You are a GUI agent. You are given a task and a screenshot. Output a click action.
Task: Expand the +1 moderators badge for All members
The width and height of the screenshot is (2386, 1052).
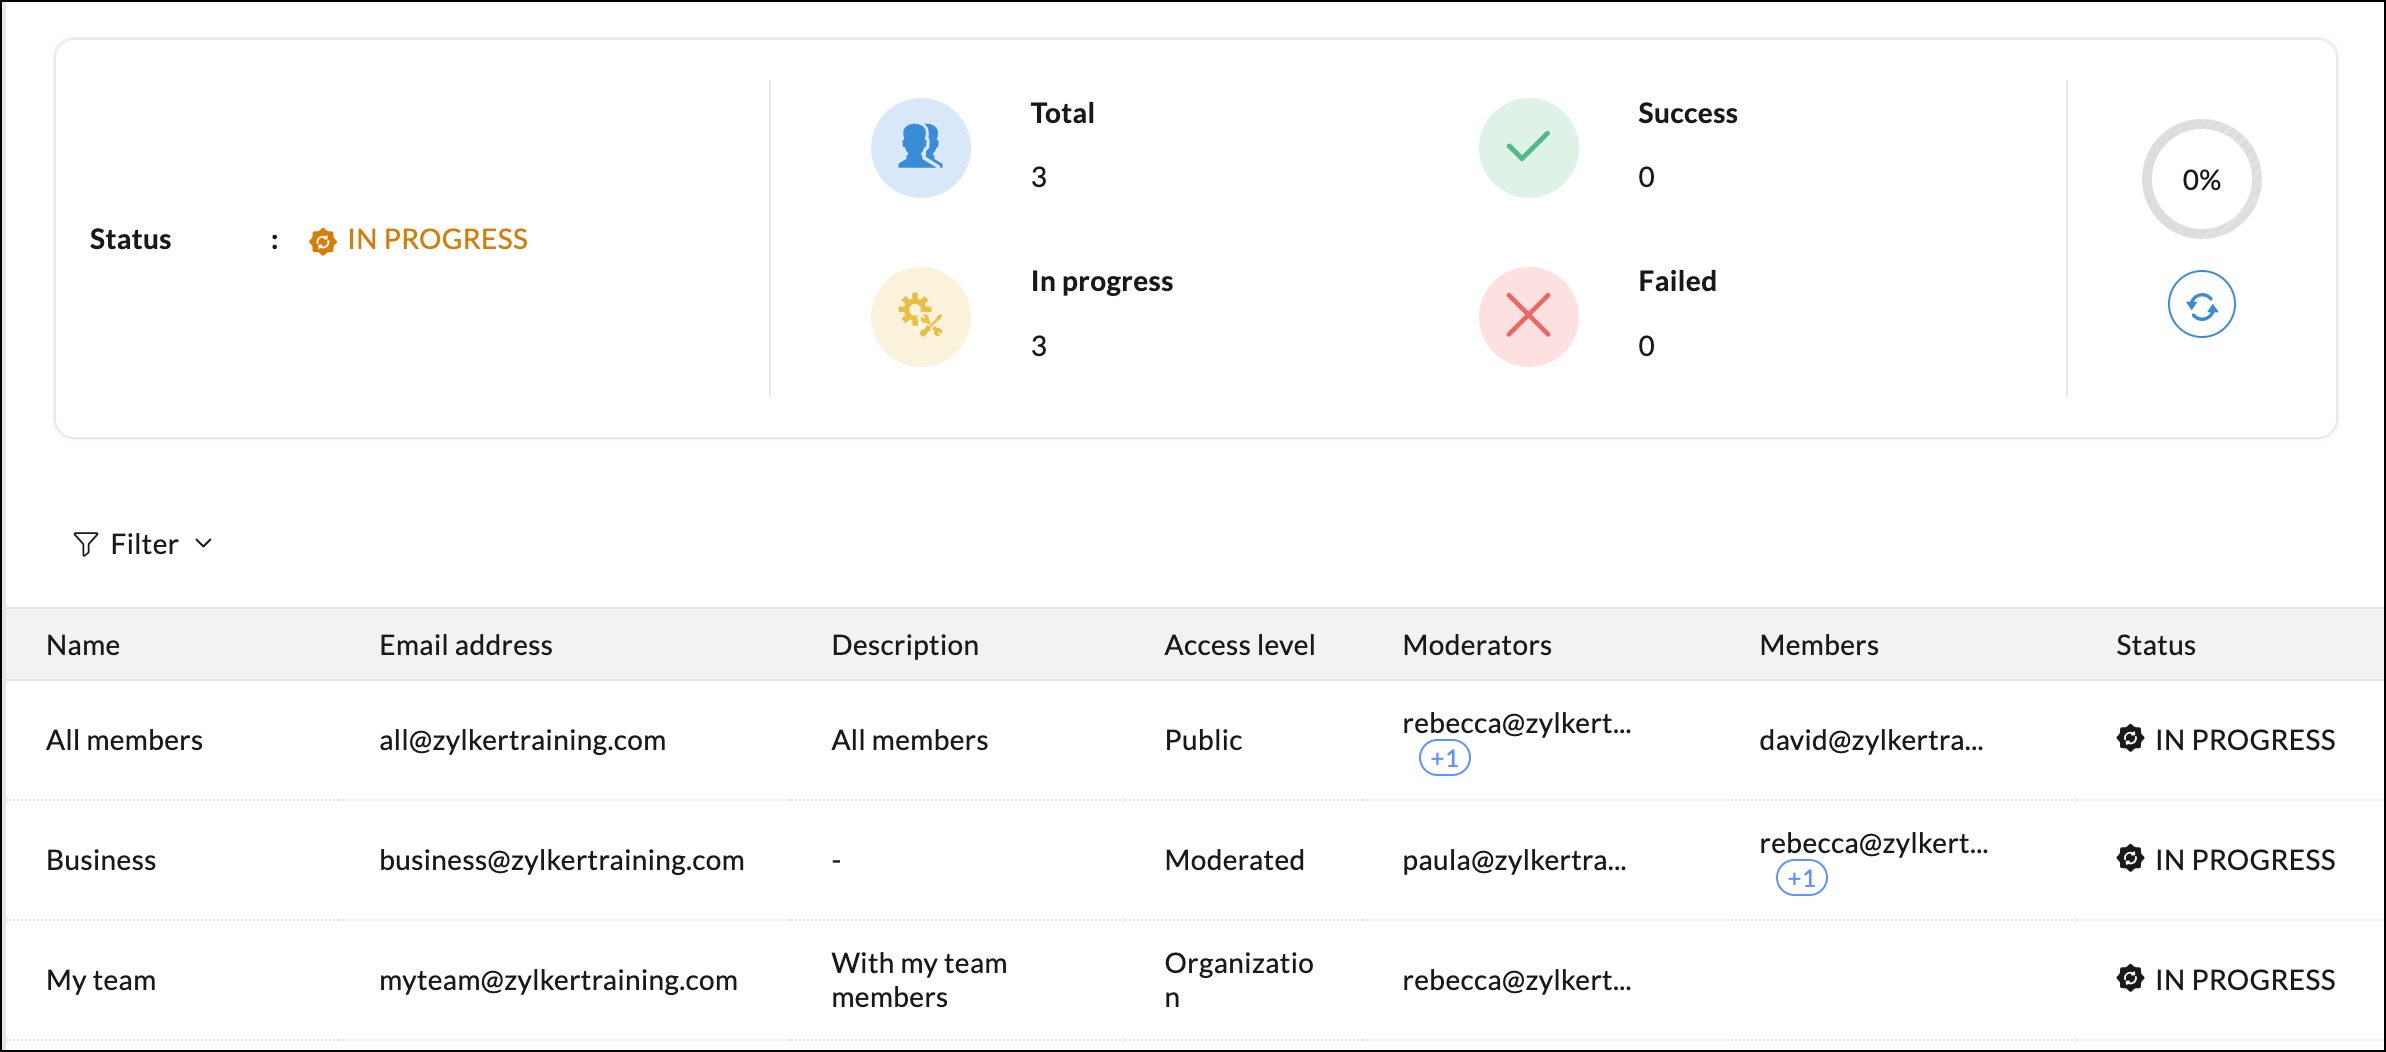click(x=1444, y=758)
